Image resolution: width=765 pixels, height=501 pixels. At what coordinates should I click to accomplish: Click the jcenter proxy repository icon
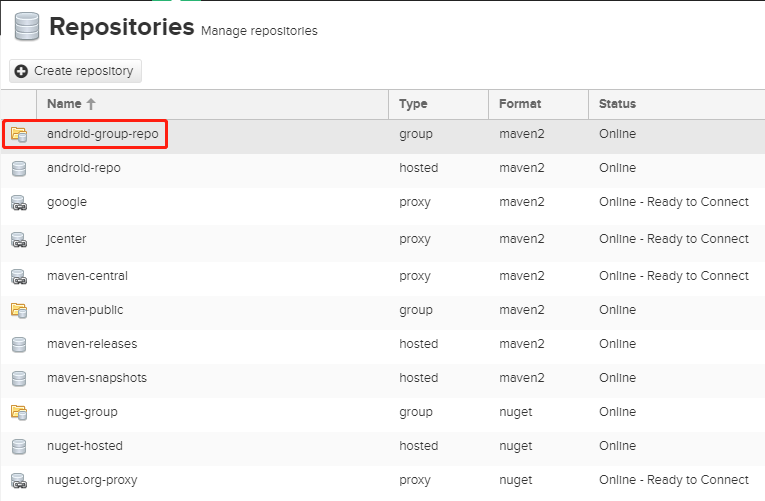point(19,240)
